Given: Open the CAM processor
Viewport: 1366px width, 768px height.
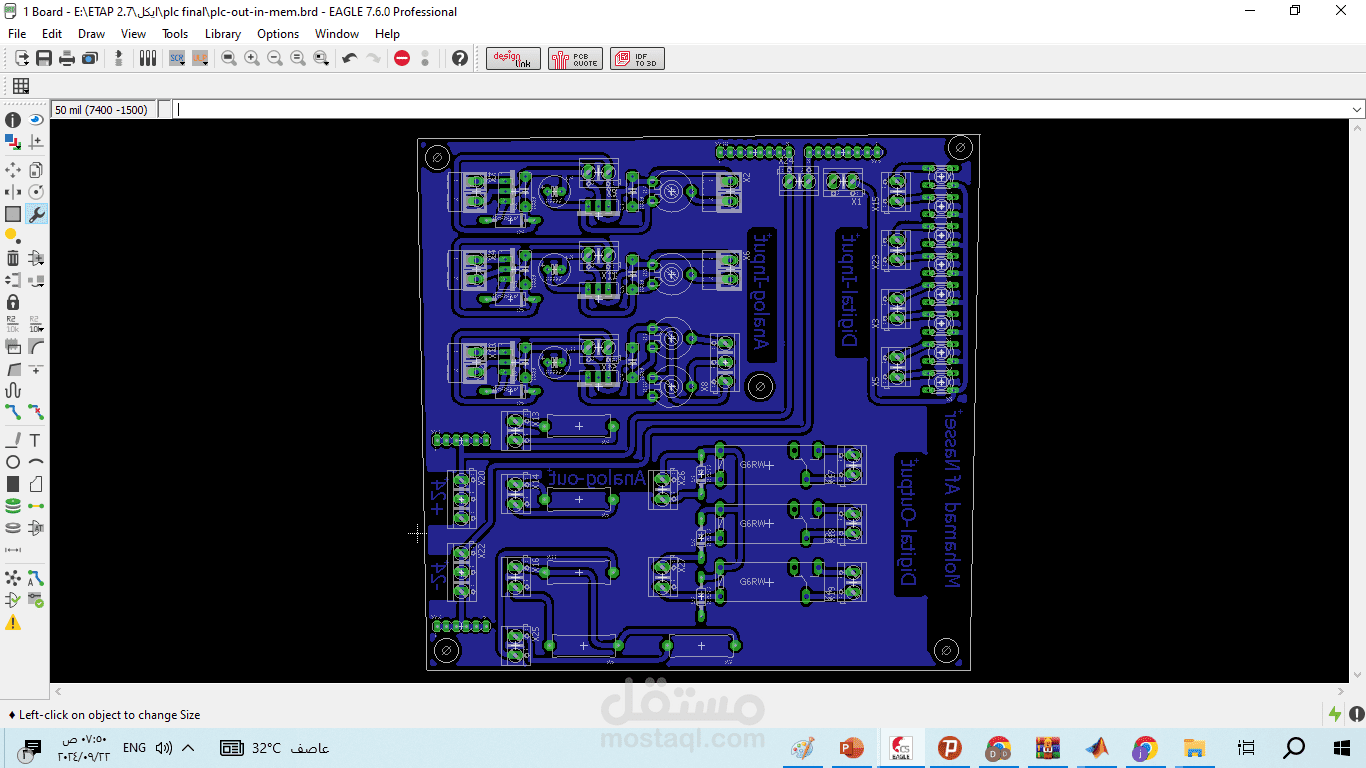Looking at the screenshot, I should [89, 59].
